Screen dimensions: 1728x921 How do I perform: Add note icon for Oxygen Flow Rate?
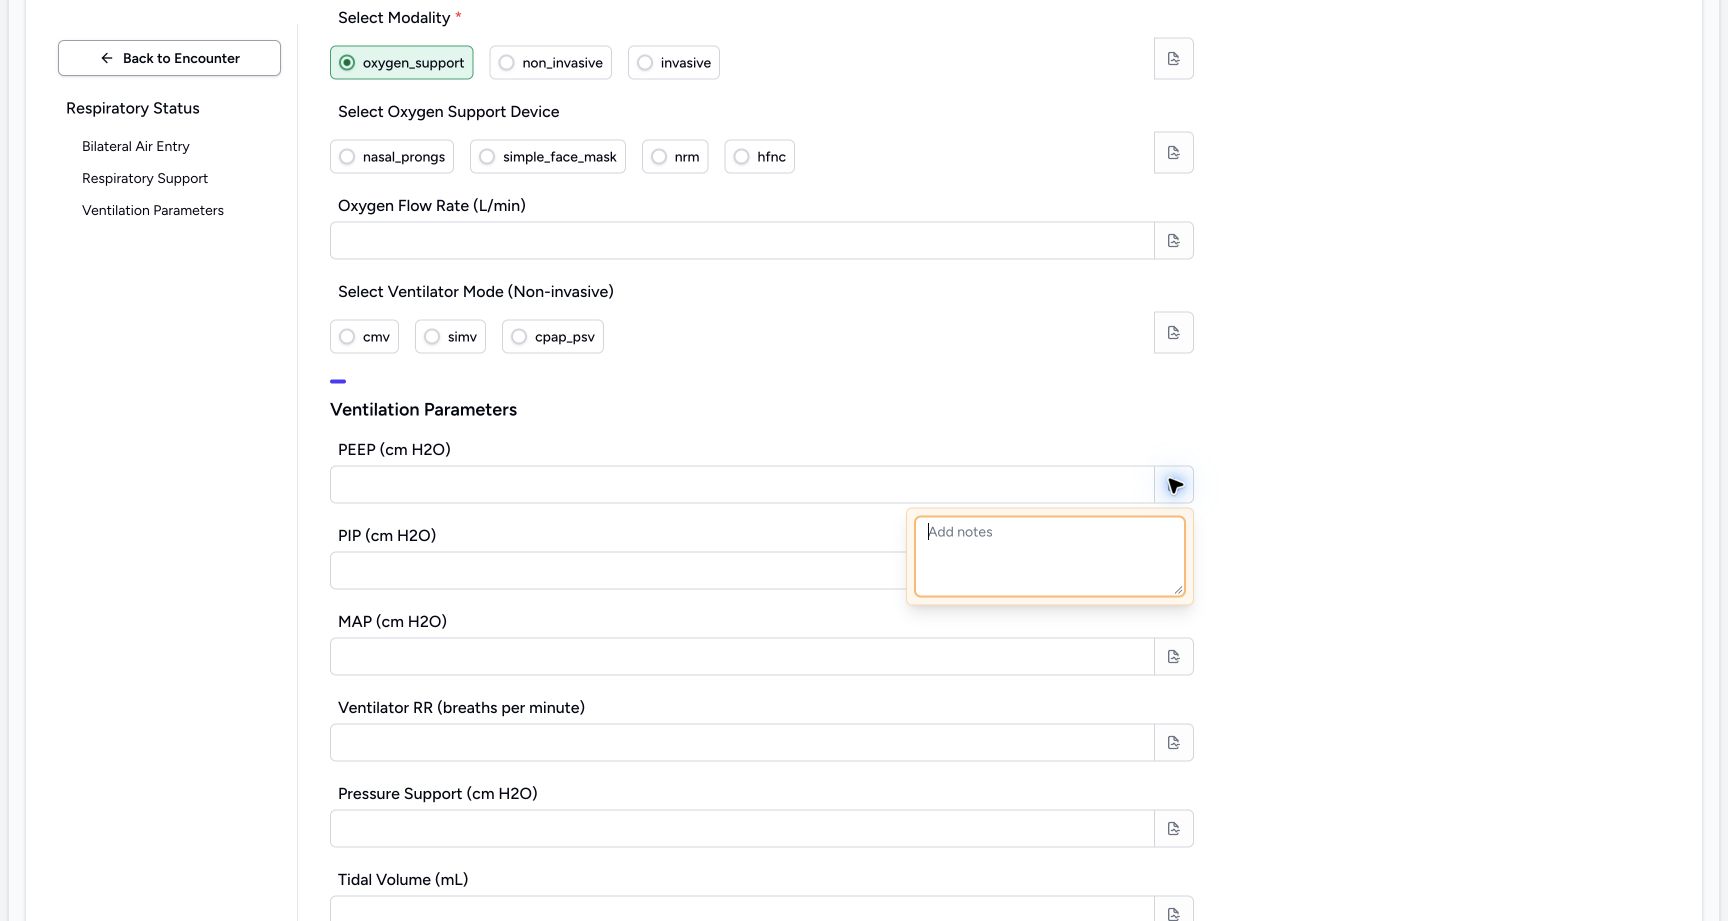click(1174, 241)
